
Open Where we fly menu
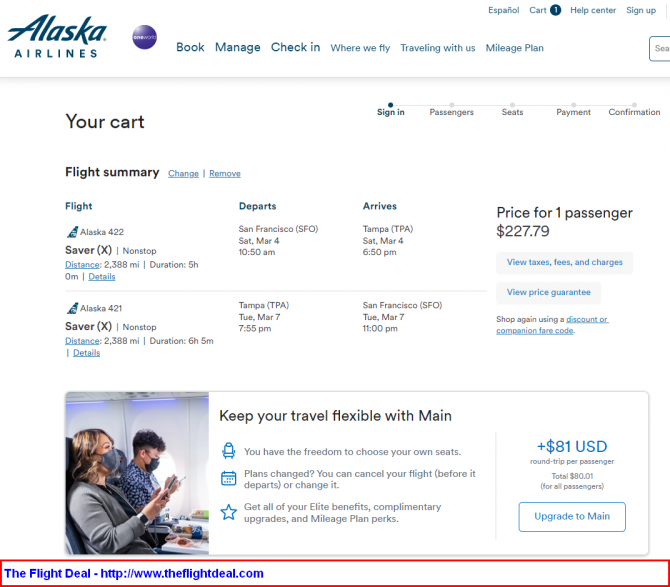click(360, 48)
